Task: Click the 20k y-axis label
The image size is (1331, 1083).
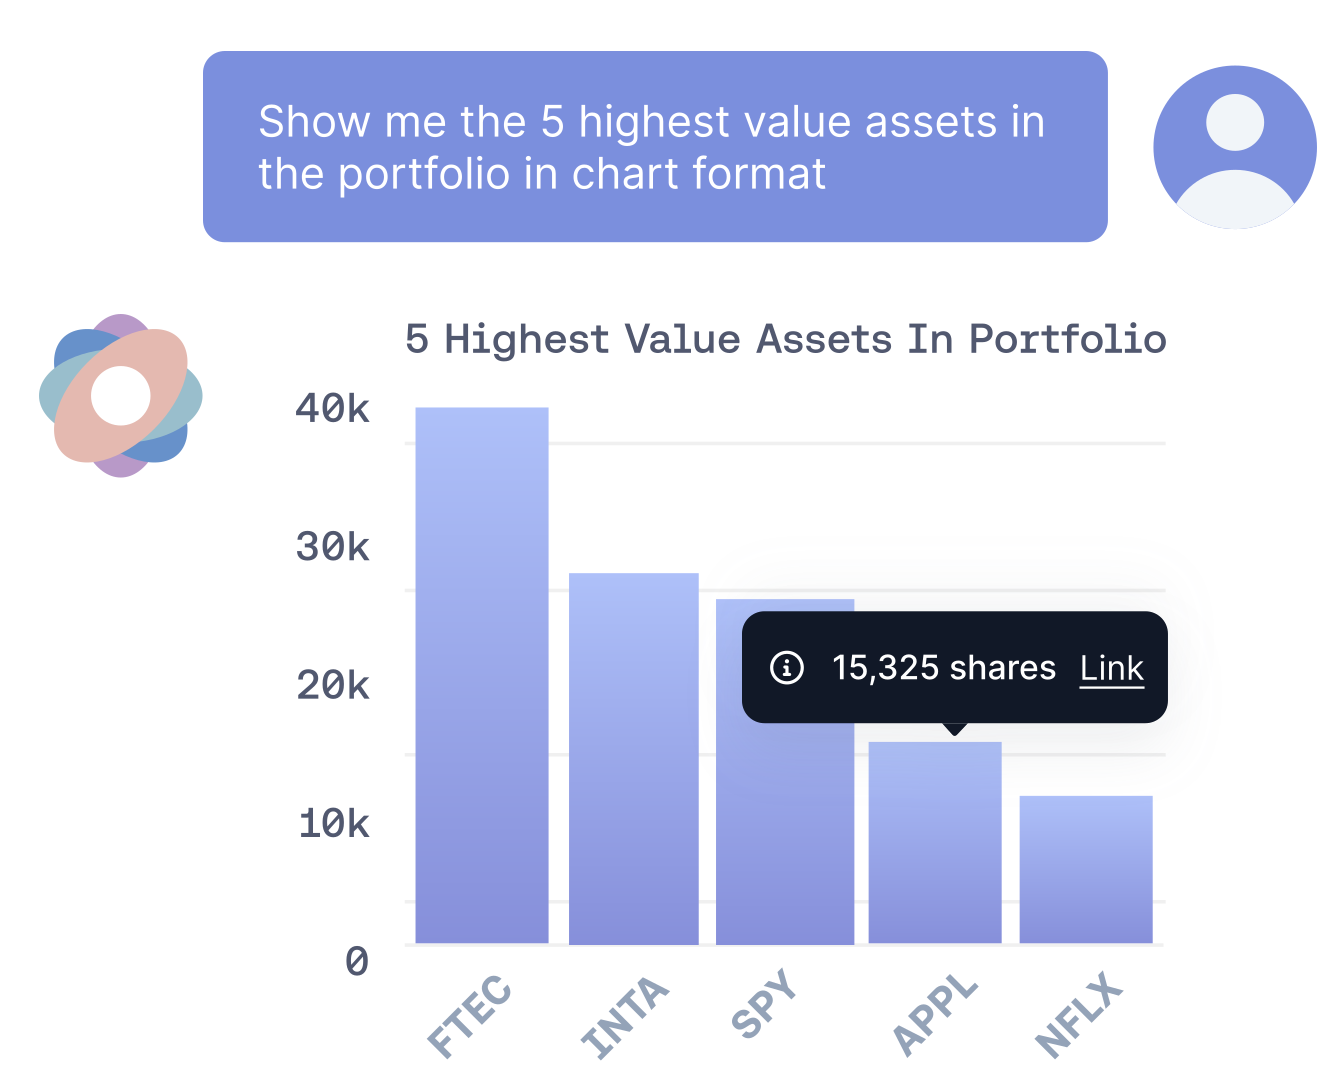Action: tap(332, 685)
